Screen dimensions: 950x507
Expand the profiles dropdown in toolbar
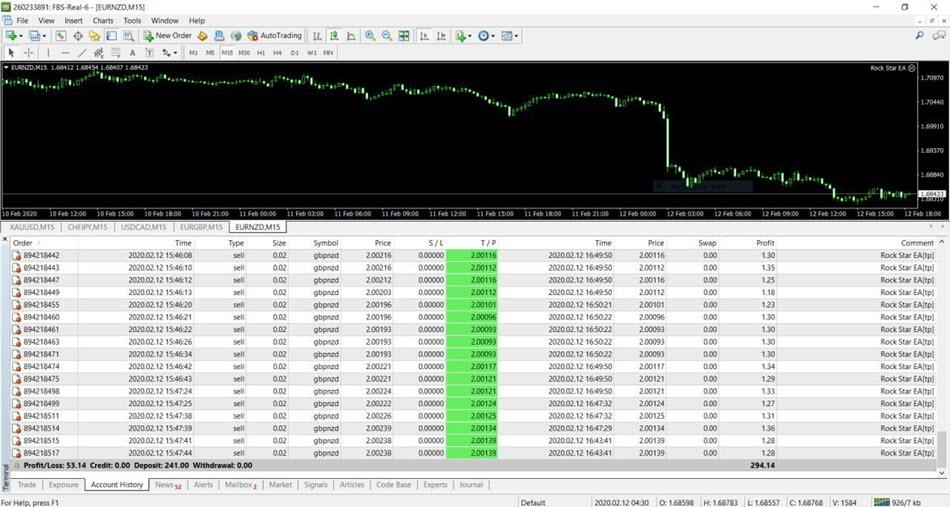[43, 36]
